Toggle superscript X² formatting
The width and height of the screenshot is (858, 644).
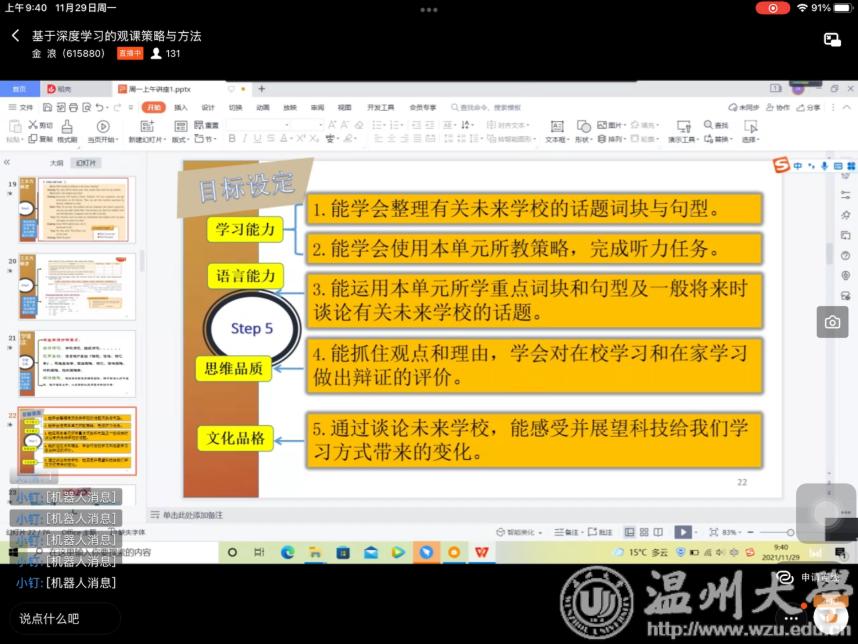click(300, 139)
